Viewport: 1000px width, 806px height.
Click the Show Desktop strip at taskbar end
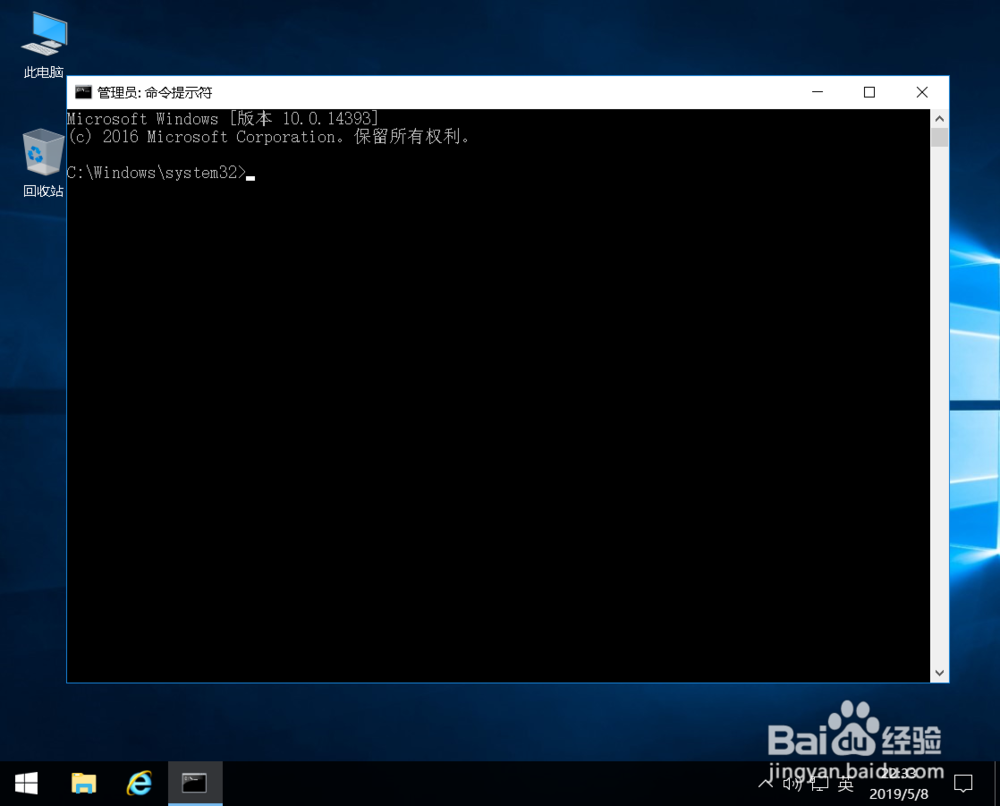pyautogui.click(x=996, y=783)
